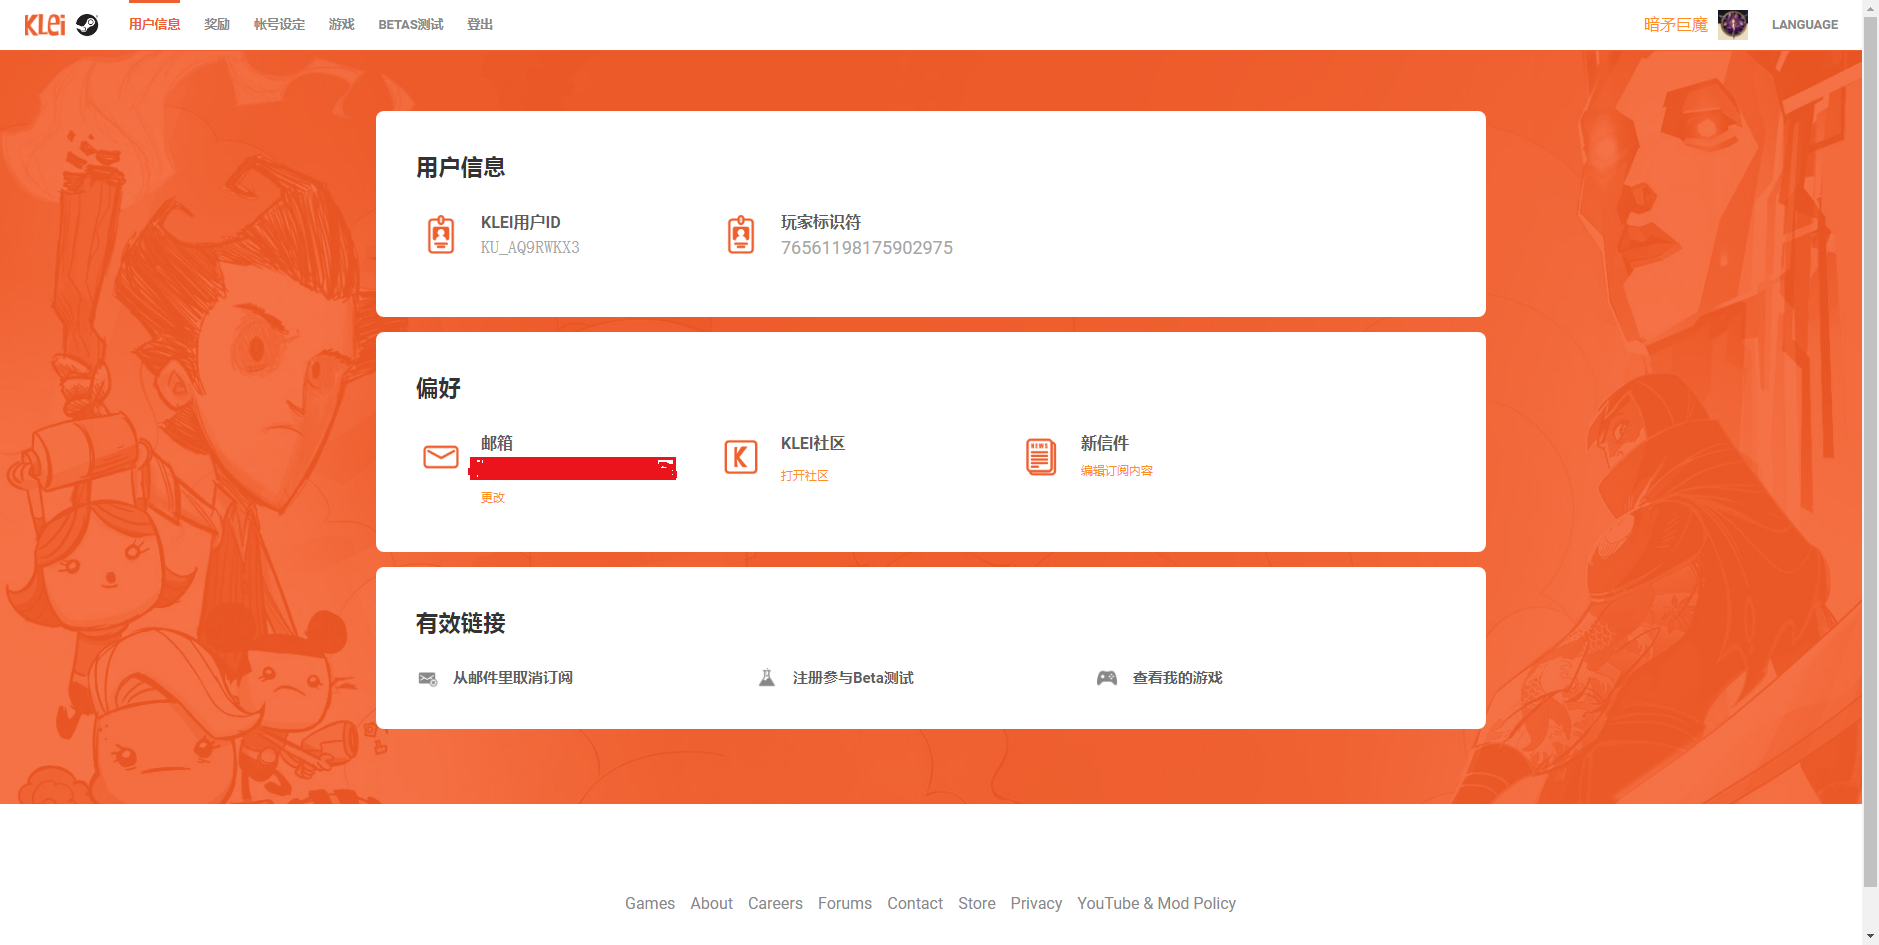Viewport: 1879px width, 945px height.
Task: Click 编辑订阅内容 link
Action: coord(1116,471)
